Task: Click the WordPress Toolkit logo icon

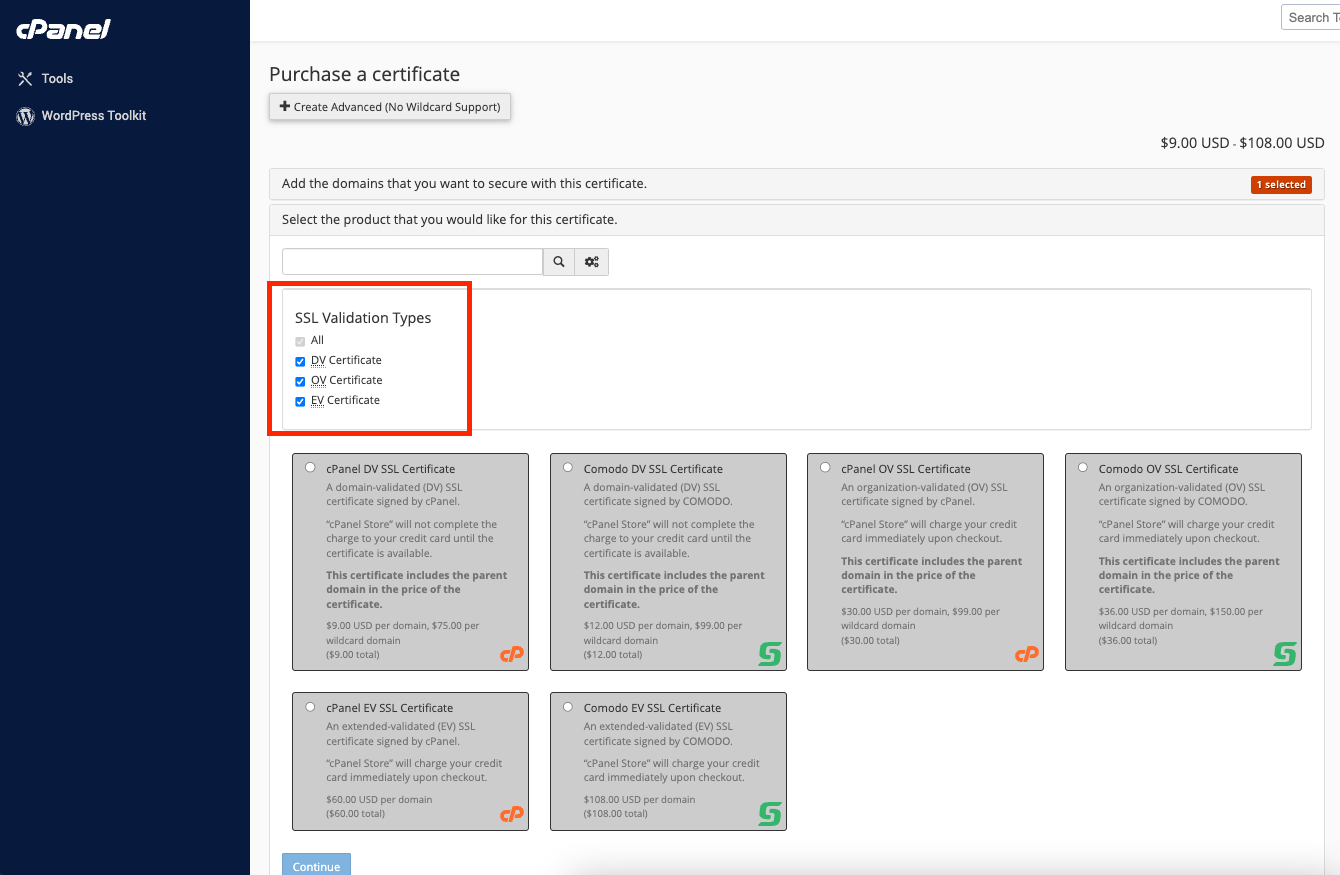Action: pyautogui.click(x=25, y=116)
